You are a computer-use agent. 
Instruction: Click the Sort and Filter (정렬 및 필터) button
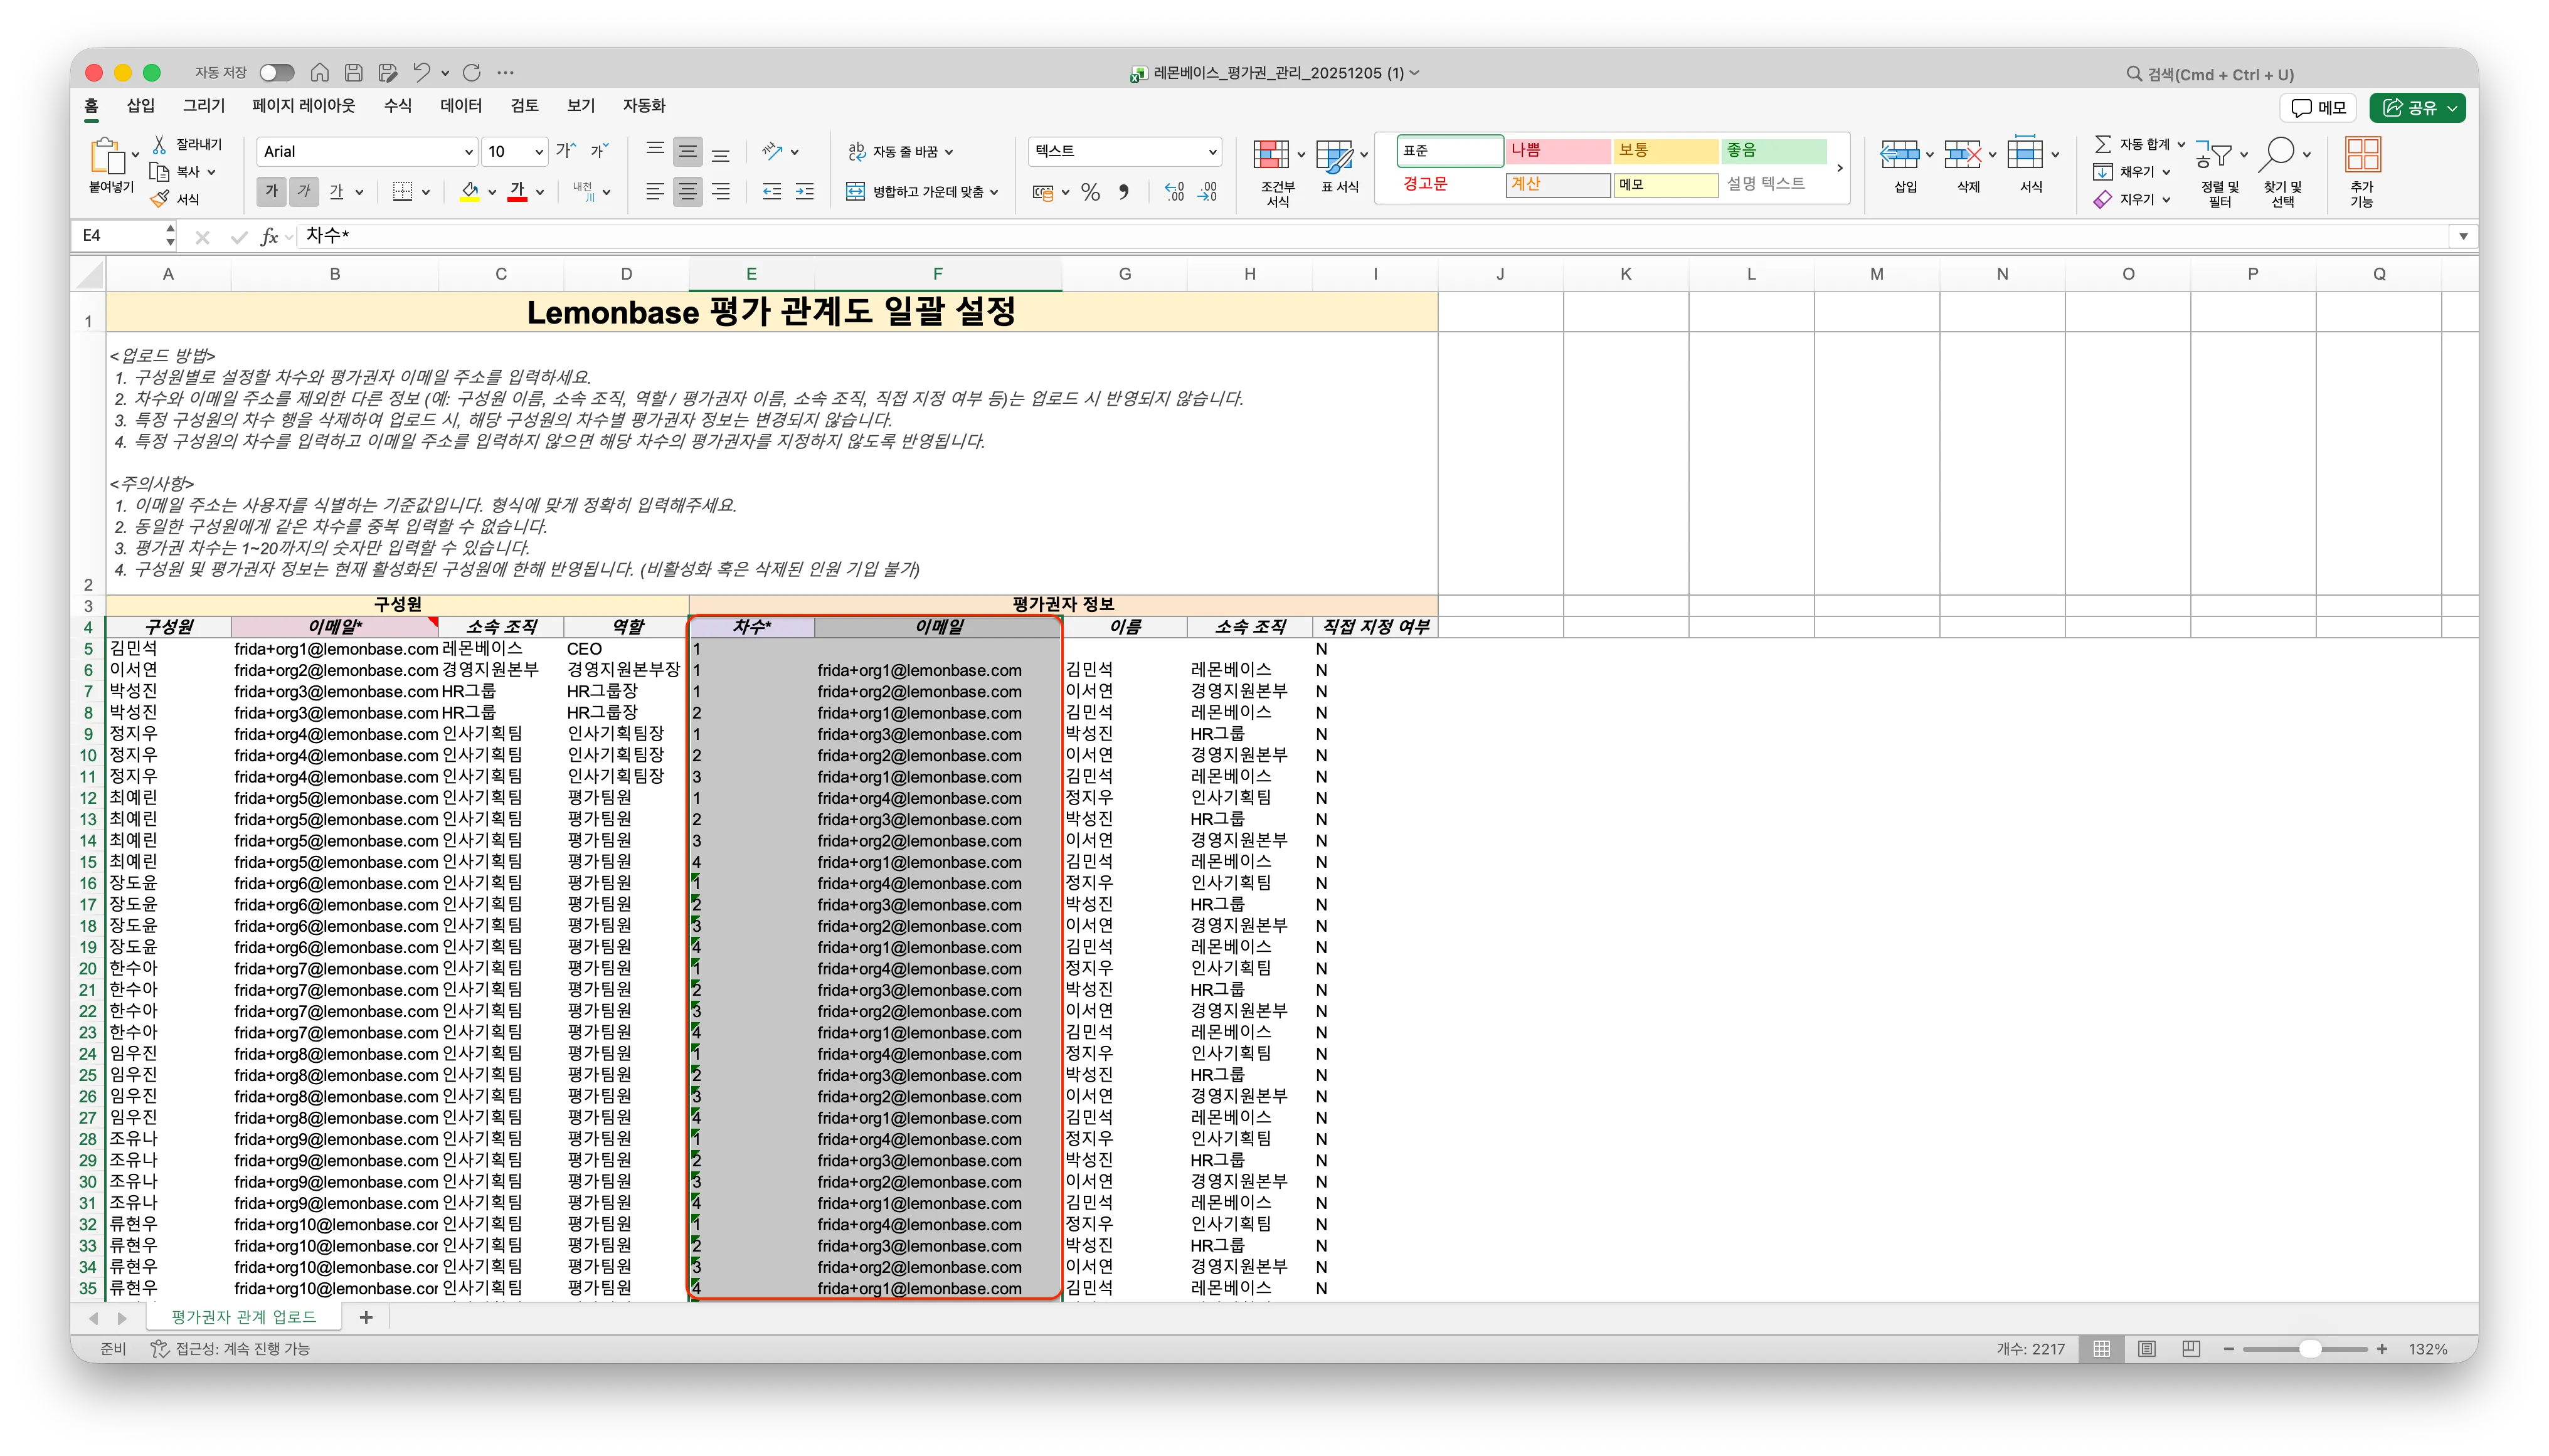[2219, 171]
